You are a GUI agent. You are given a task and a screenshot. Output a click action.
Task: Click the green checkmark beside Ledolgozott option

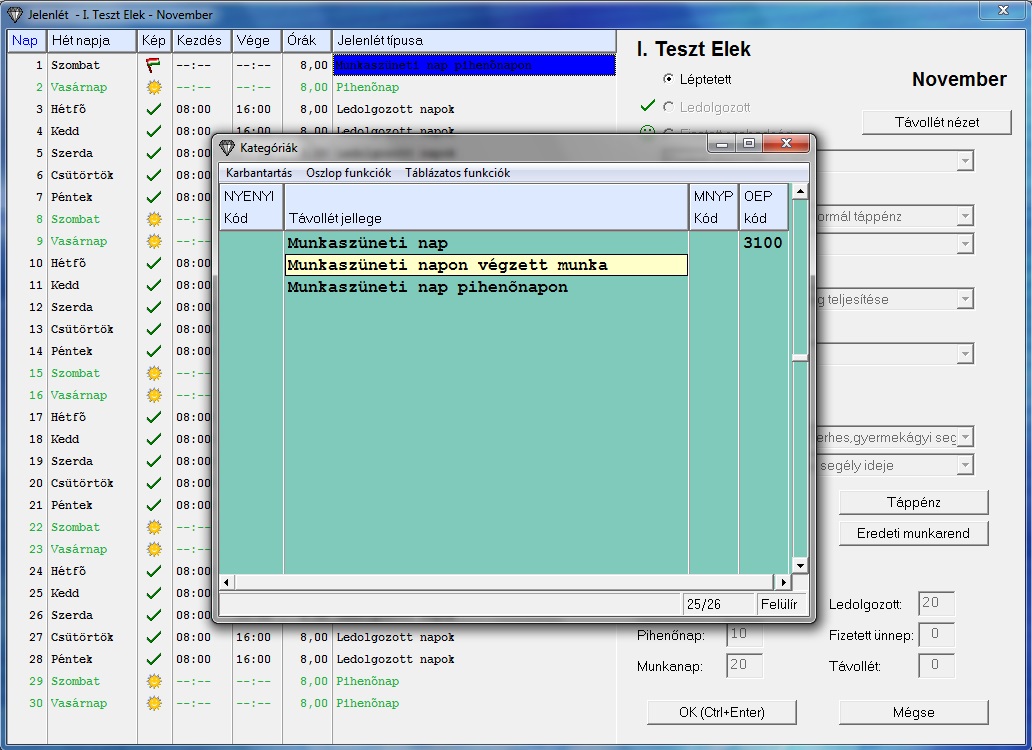pos(647,106)
